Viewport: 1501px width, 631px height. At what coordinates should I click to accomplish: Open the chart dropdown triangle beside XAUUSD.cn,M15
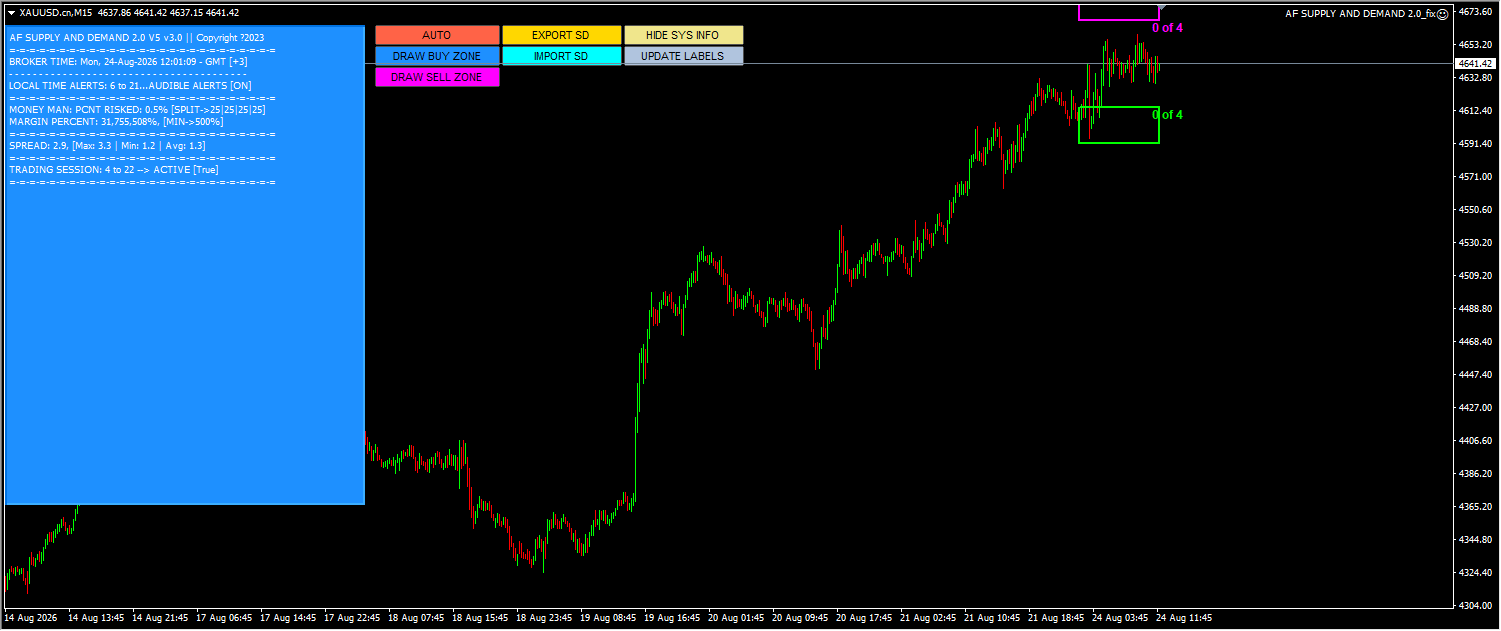[x=11, y=13]
